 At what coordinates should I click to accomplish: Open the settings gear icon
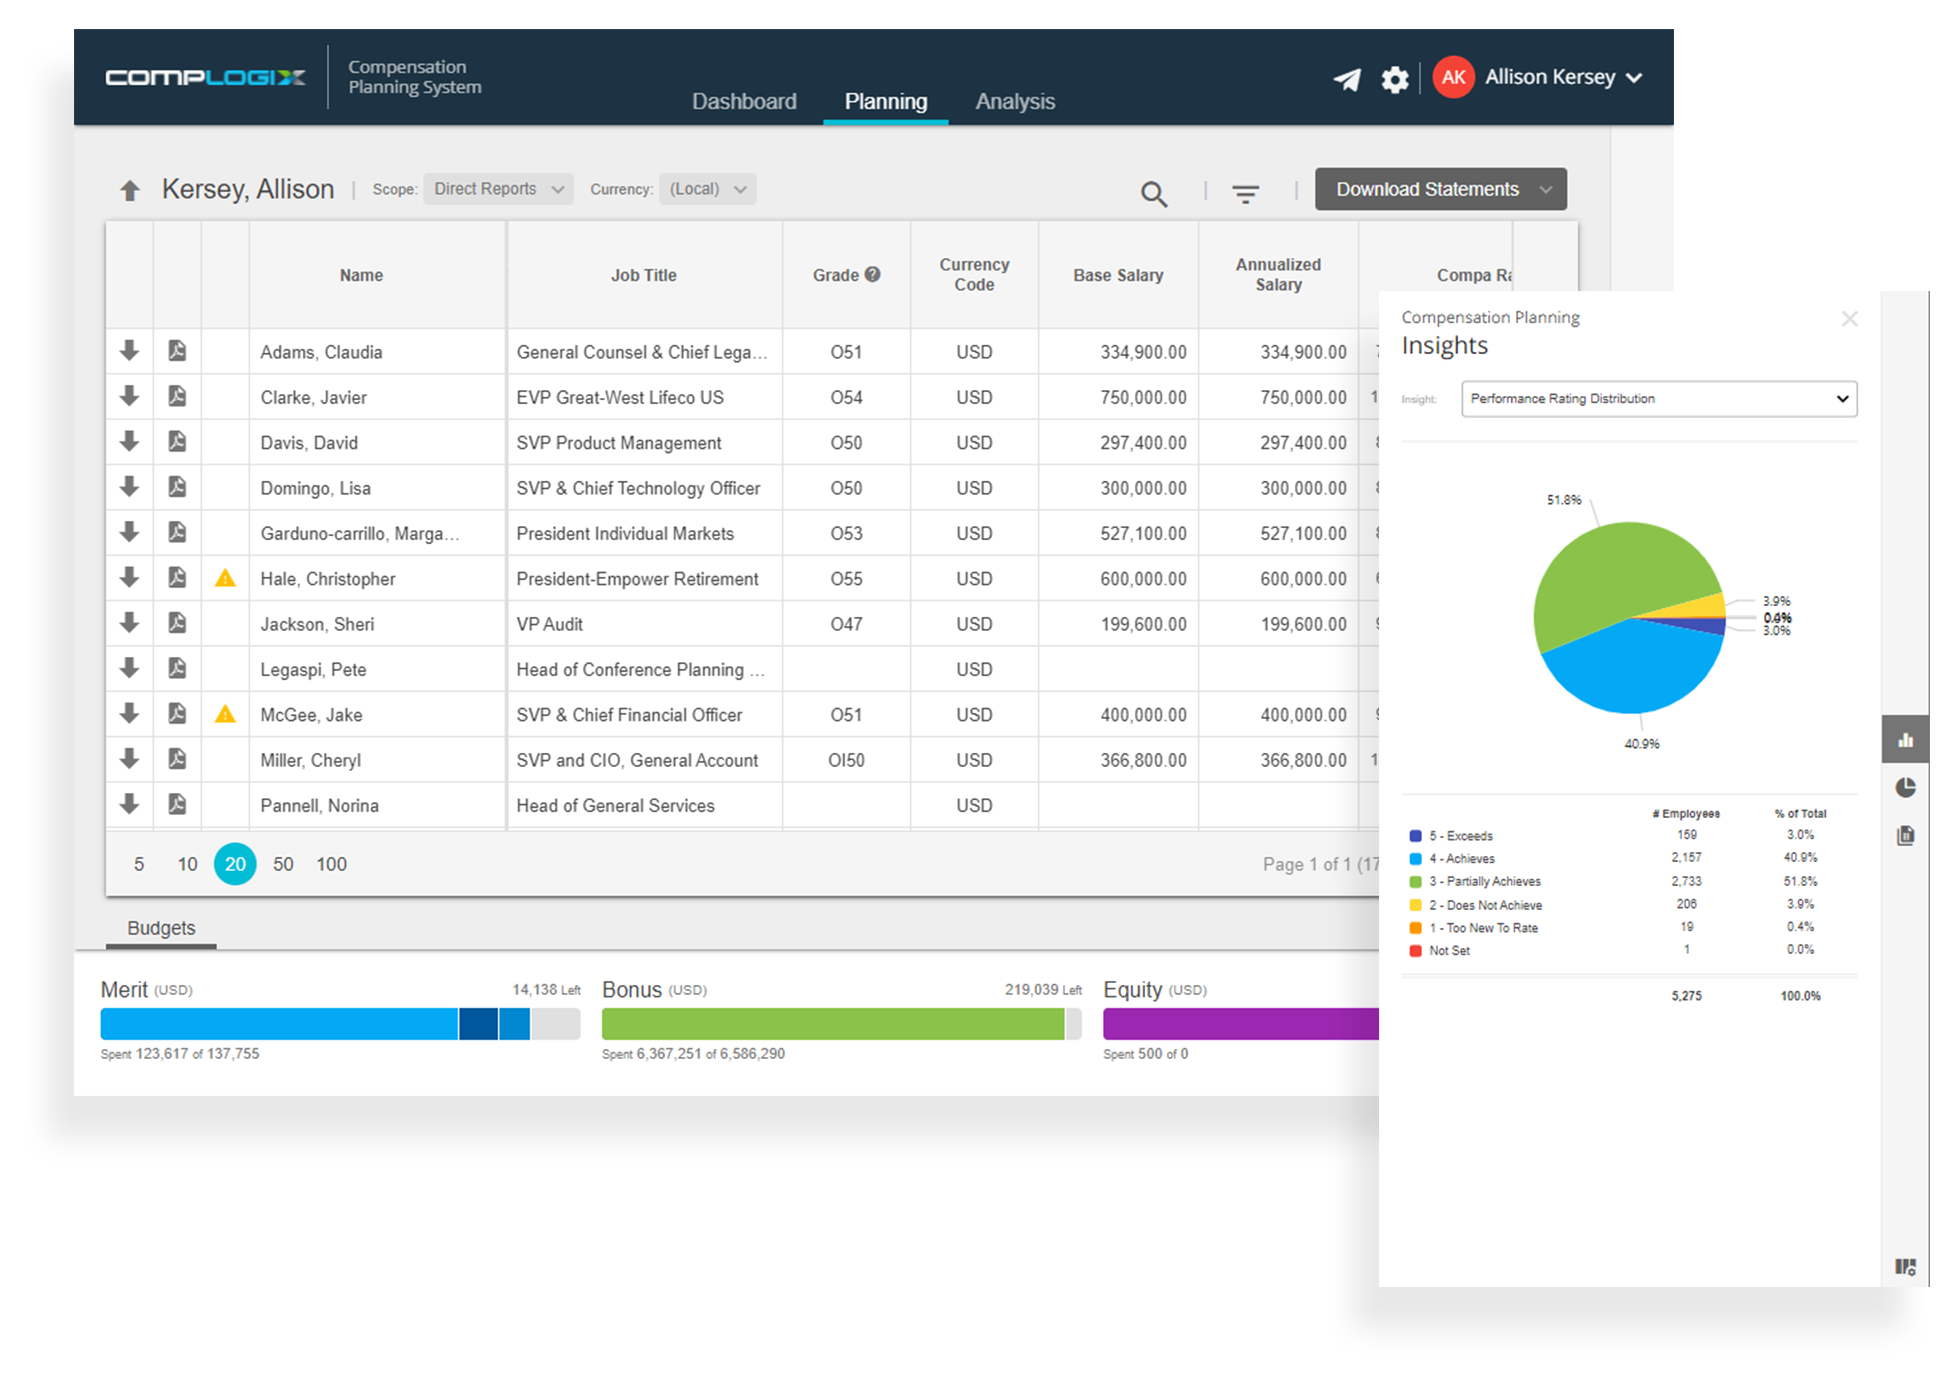(x=1395, y=79)
